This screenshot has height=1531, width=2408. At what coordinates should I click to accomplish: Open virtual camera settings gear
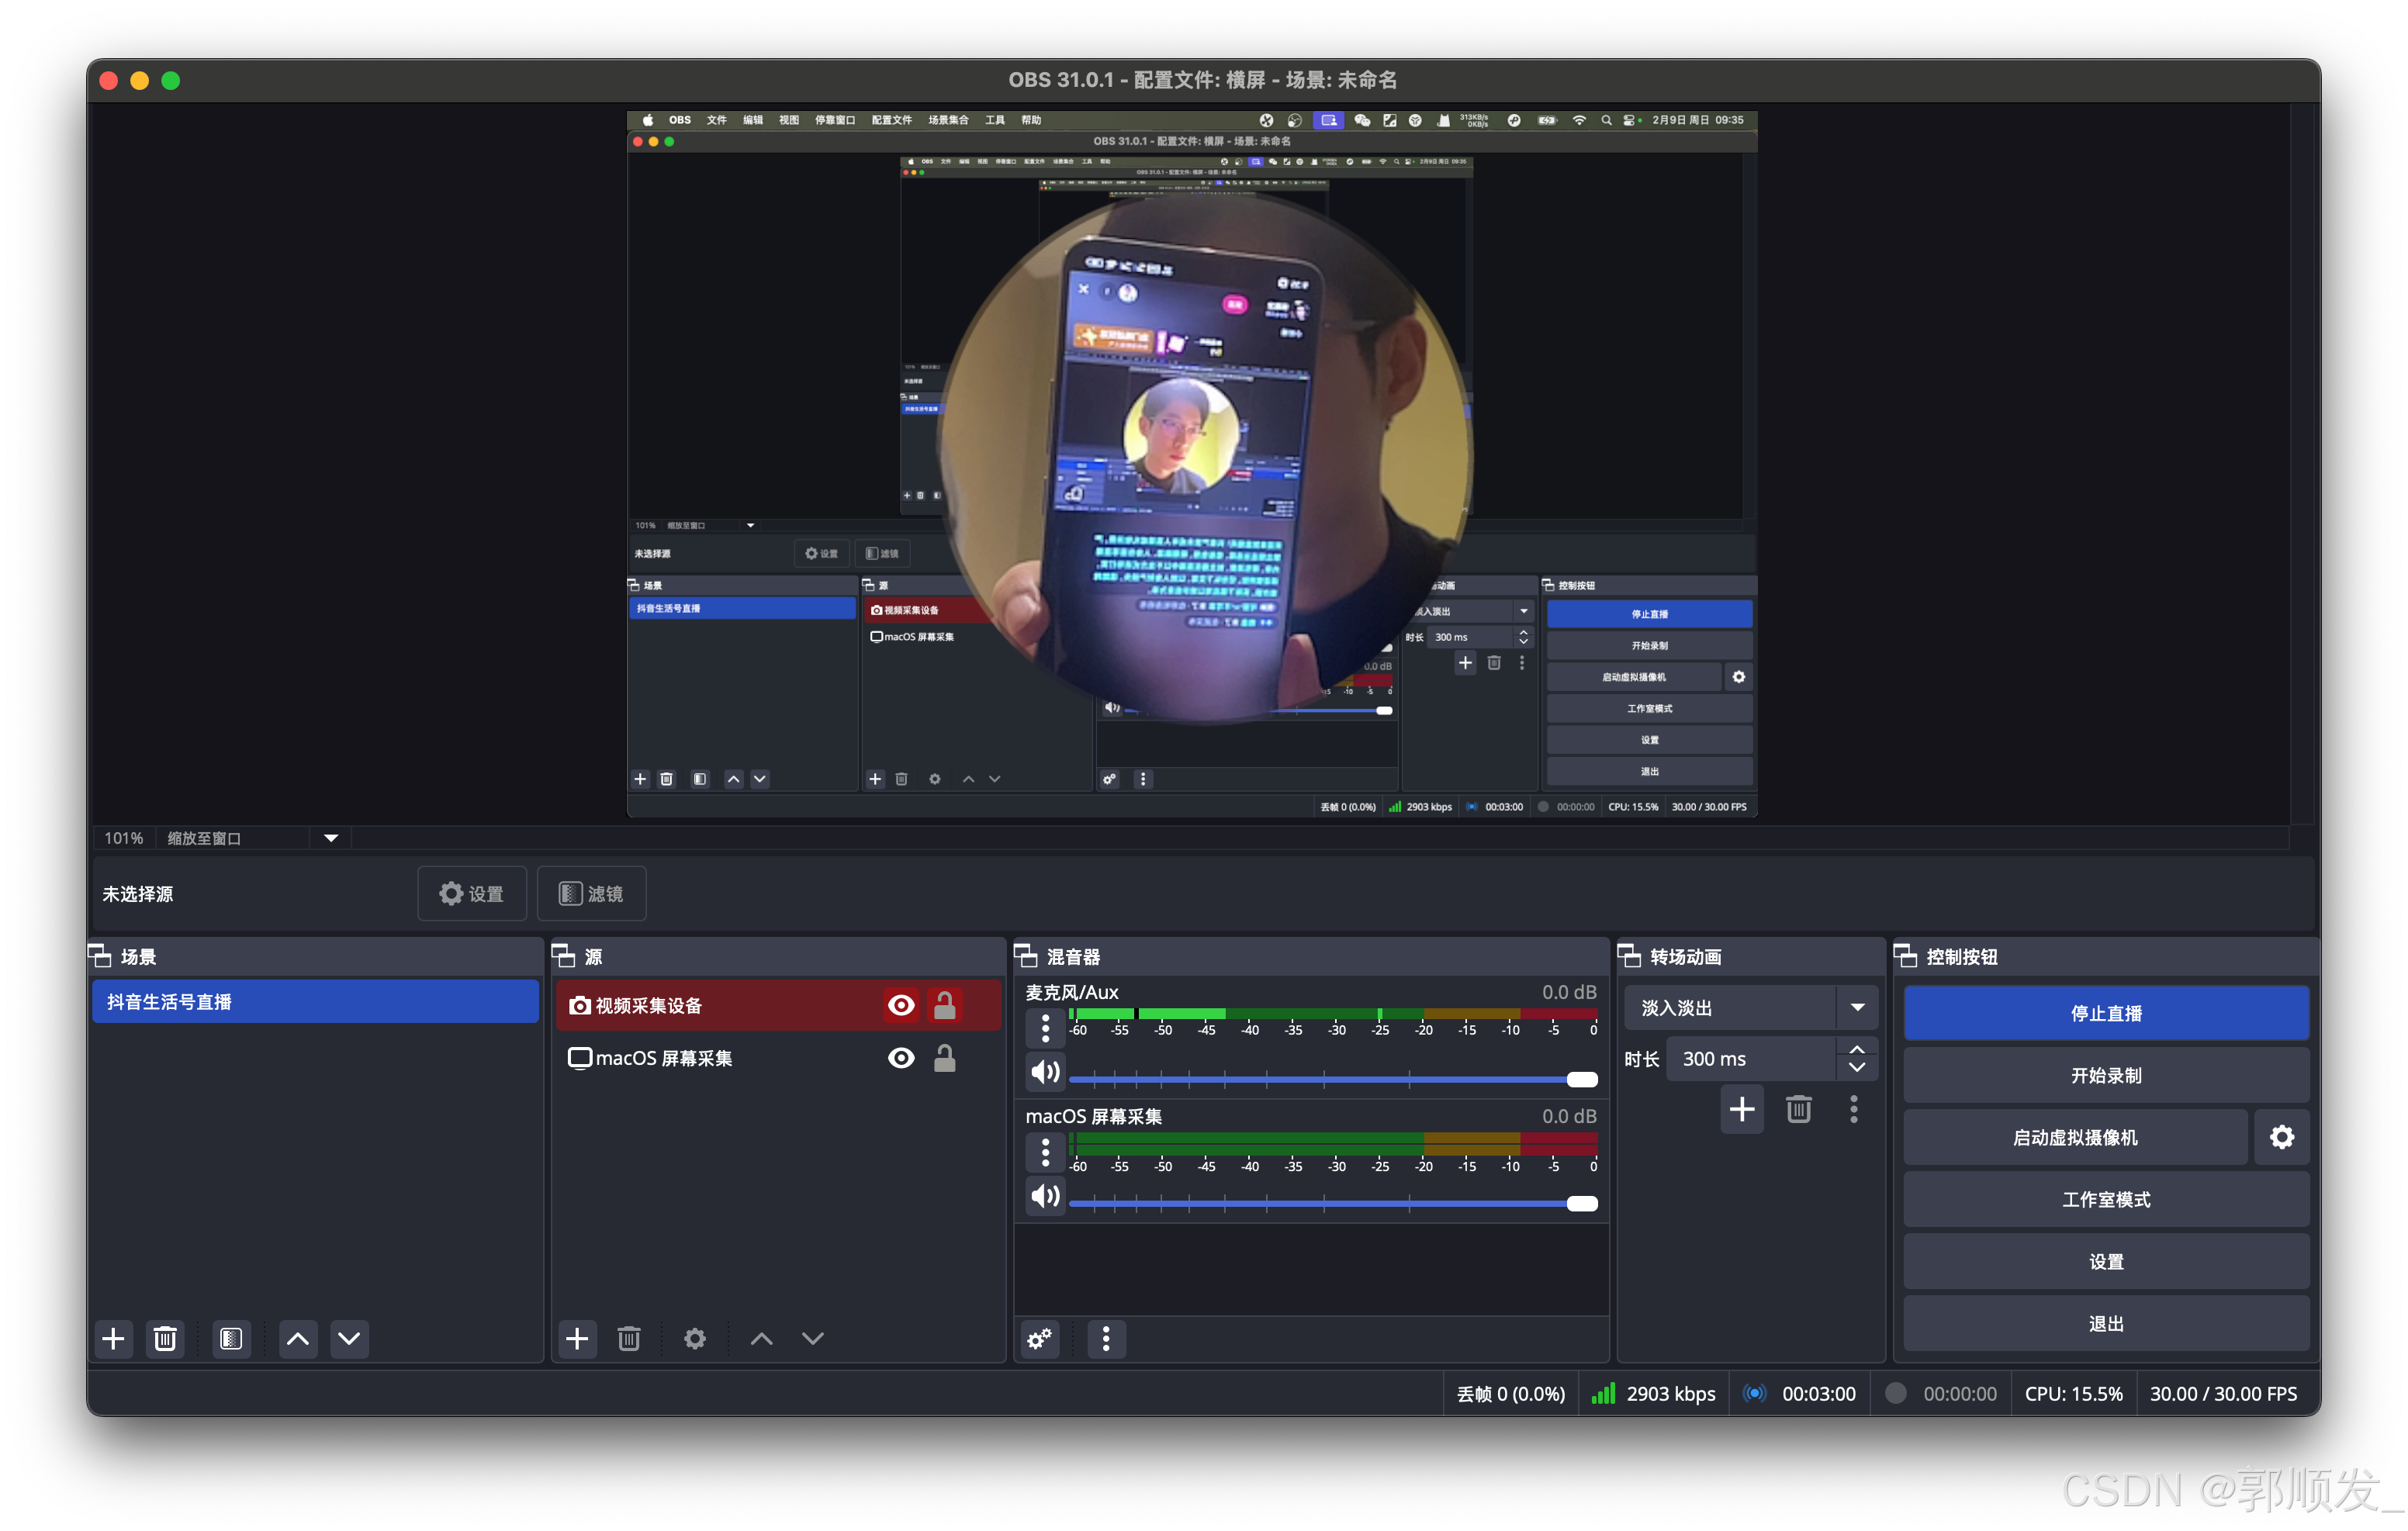point(2281,1137)
